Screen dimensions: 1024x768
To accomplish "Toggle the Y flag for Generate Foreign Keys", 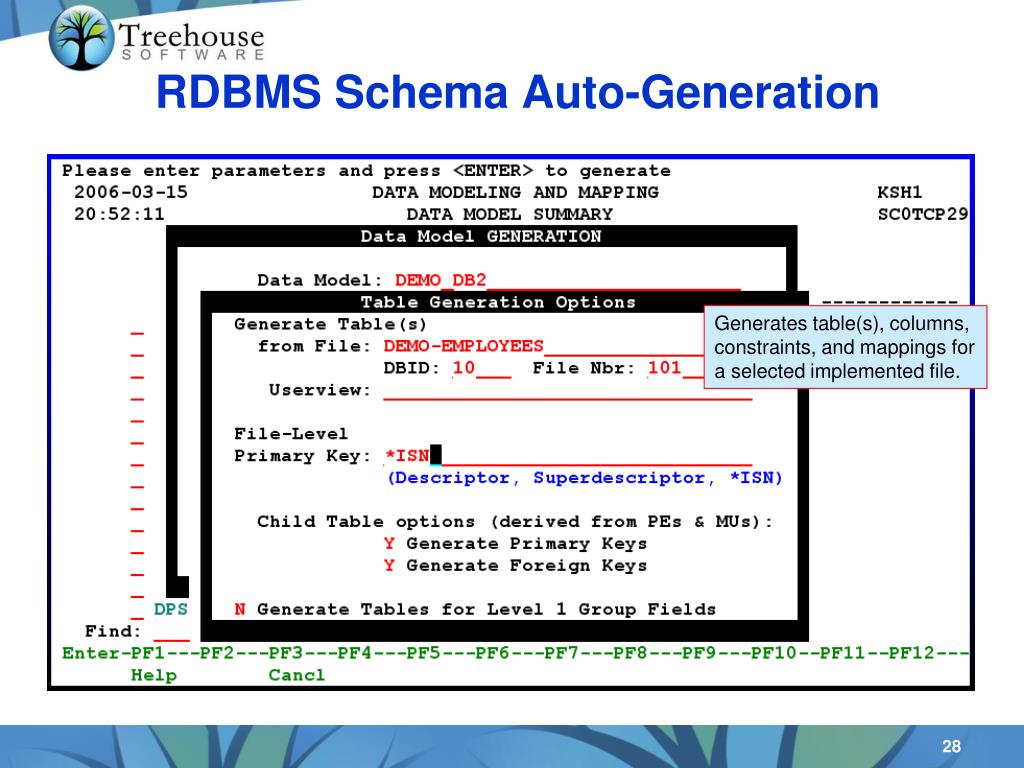I will point(389,566).
